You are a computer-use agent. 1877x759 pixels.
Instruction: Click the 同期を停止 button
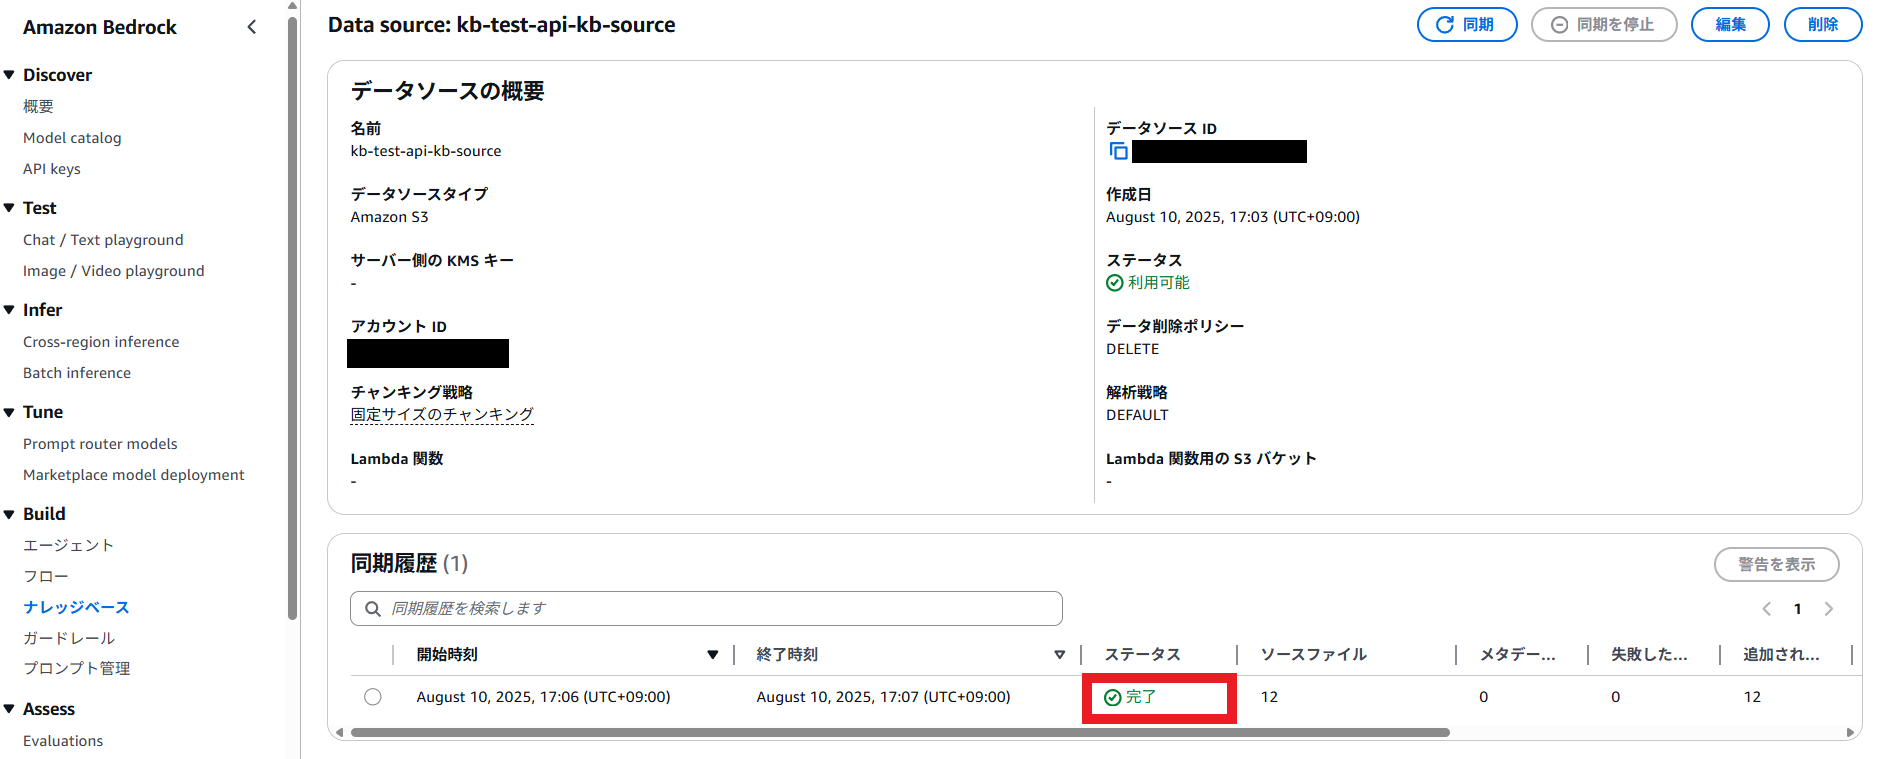tap(1604, 25)
